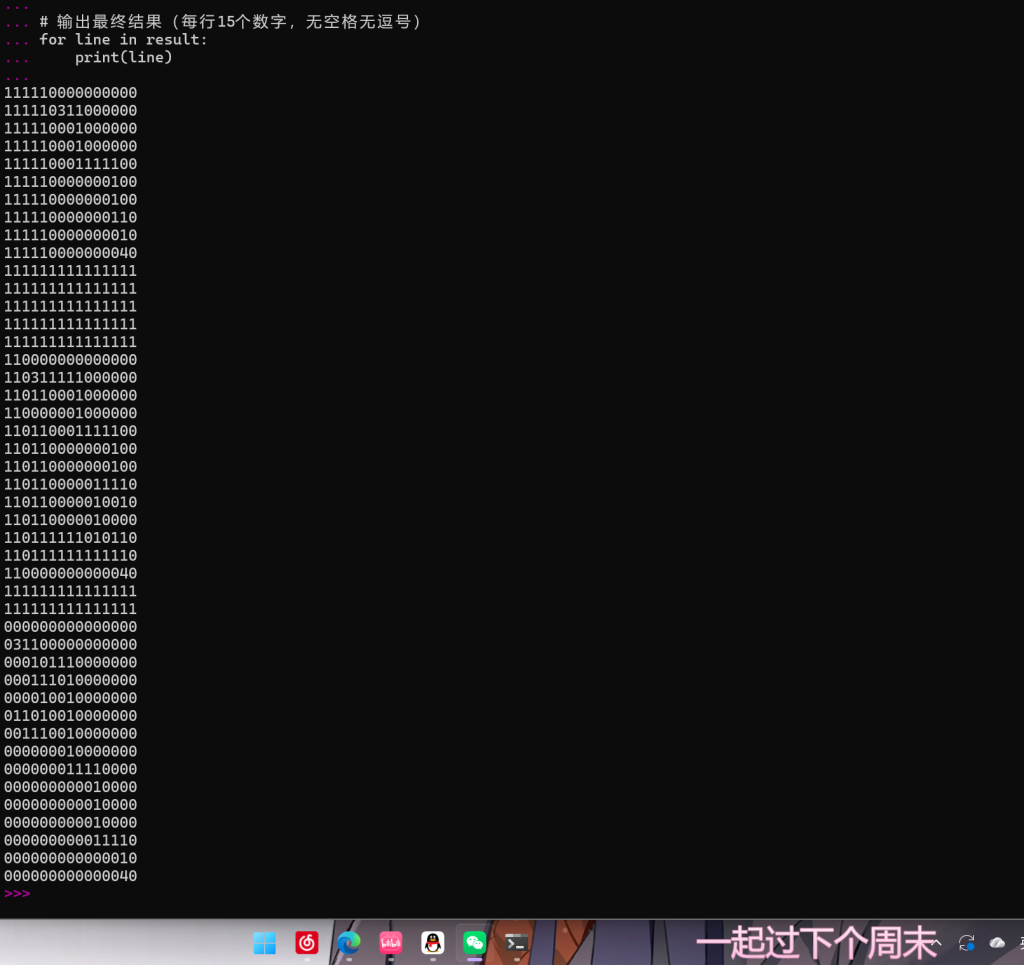Image resolution: width=1024 pixels, height=965 pixels.
Task: Open the QQ penguin icon
Action: (x=433, y=943)
